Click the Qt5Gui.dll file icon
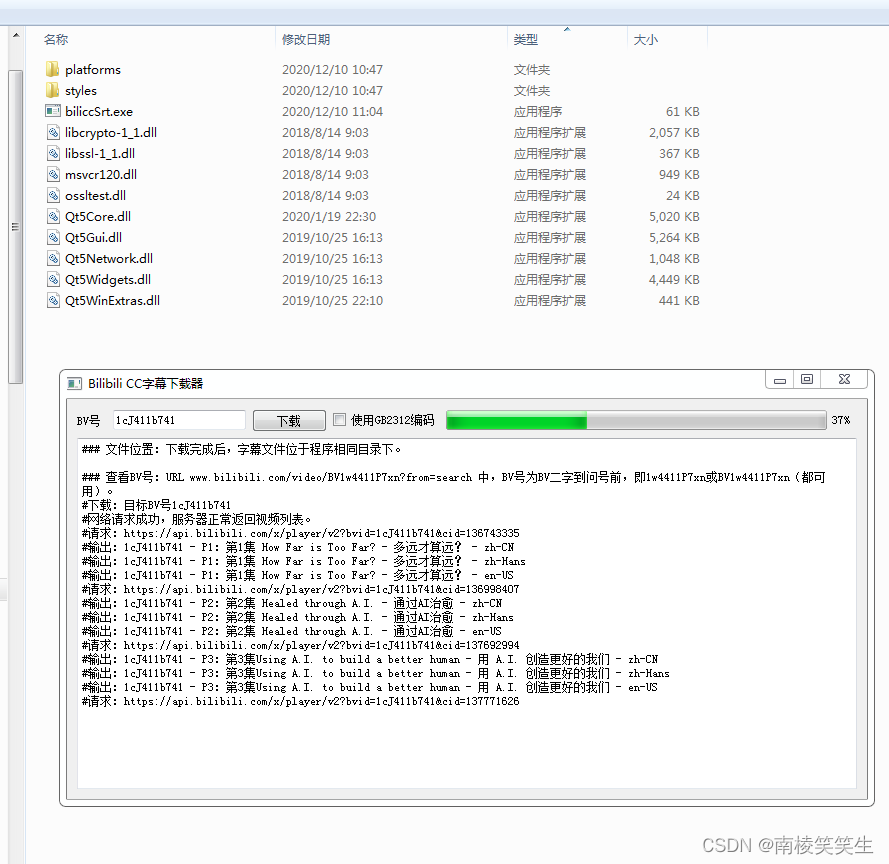889x864 pixels. tap(53, 237)
